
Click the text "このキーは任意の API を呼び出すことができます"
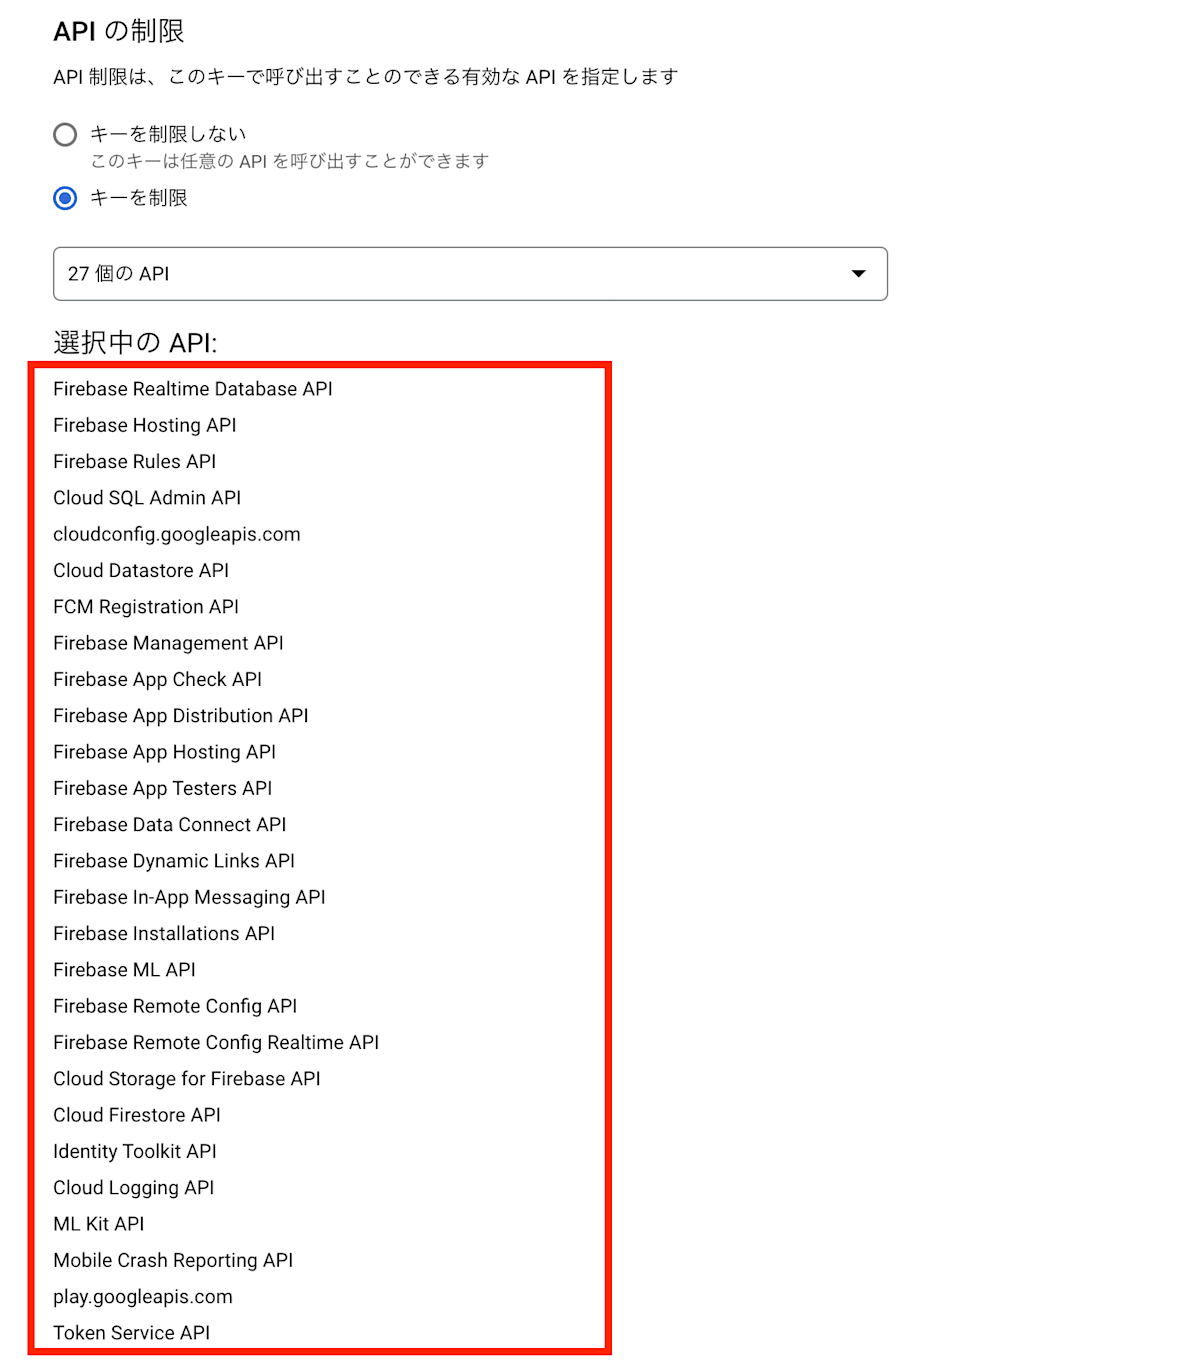coord(290,161)
